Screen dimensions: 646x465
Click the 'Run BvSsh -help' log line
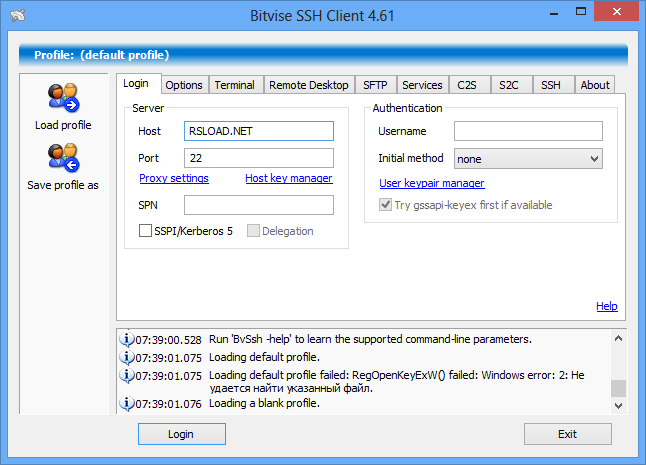click(370, 339)
